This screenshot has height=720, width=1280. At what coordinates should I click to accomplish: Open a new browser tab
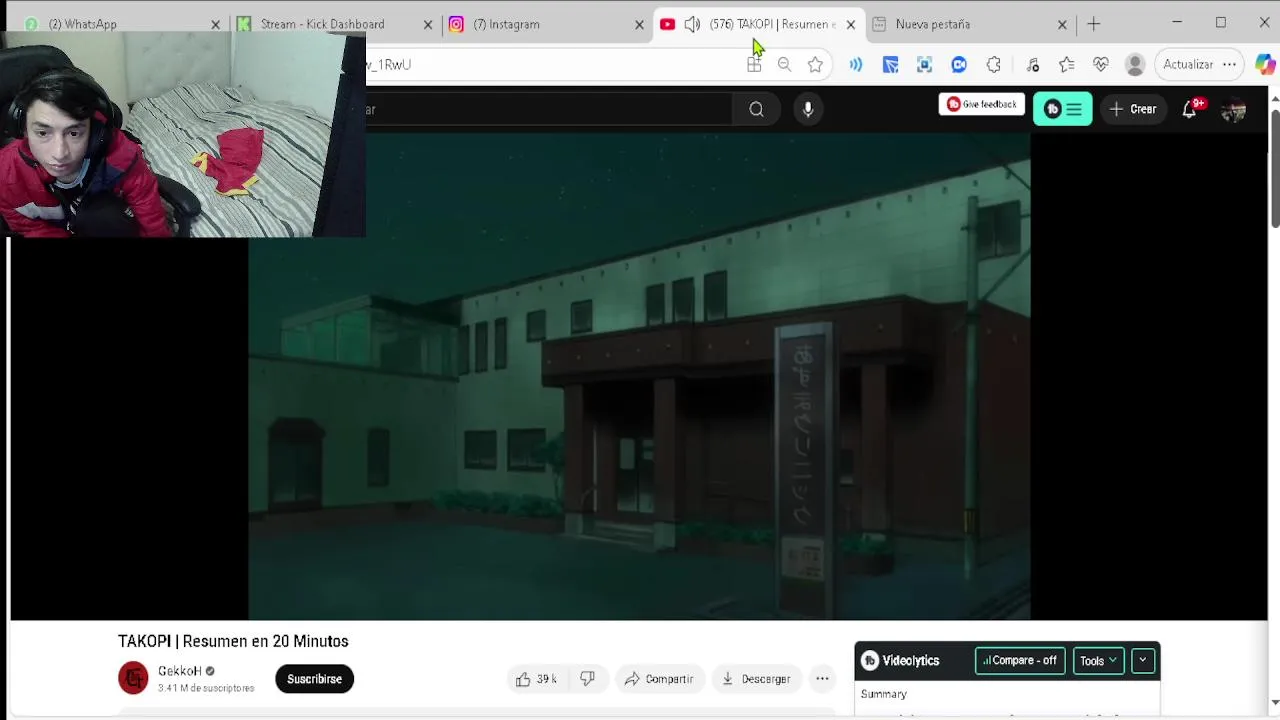pos(1093,24)
